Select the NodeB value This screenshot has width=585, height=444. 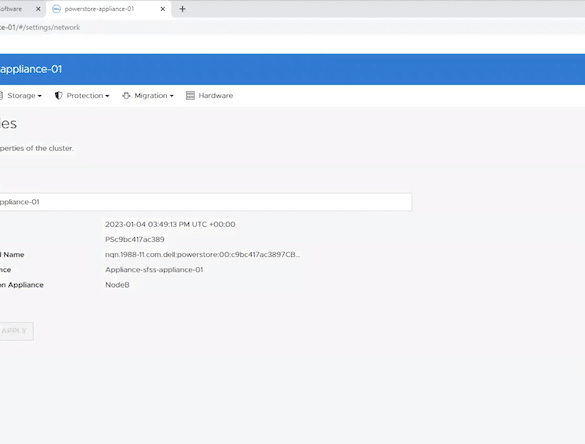pos(117,285)
